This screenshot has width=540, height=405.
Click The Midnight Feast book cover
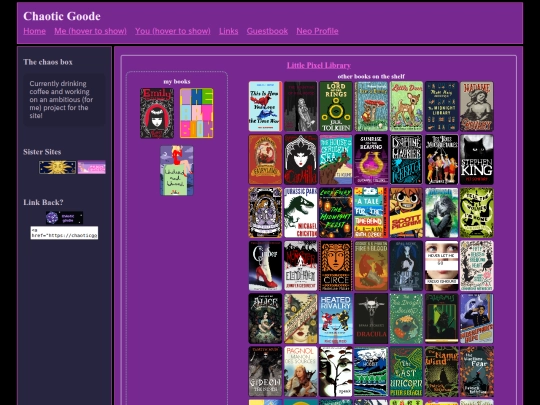tap(336, 212)
